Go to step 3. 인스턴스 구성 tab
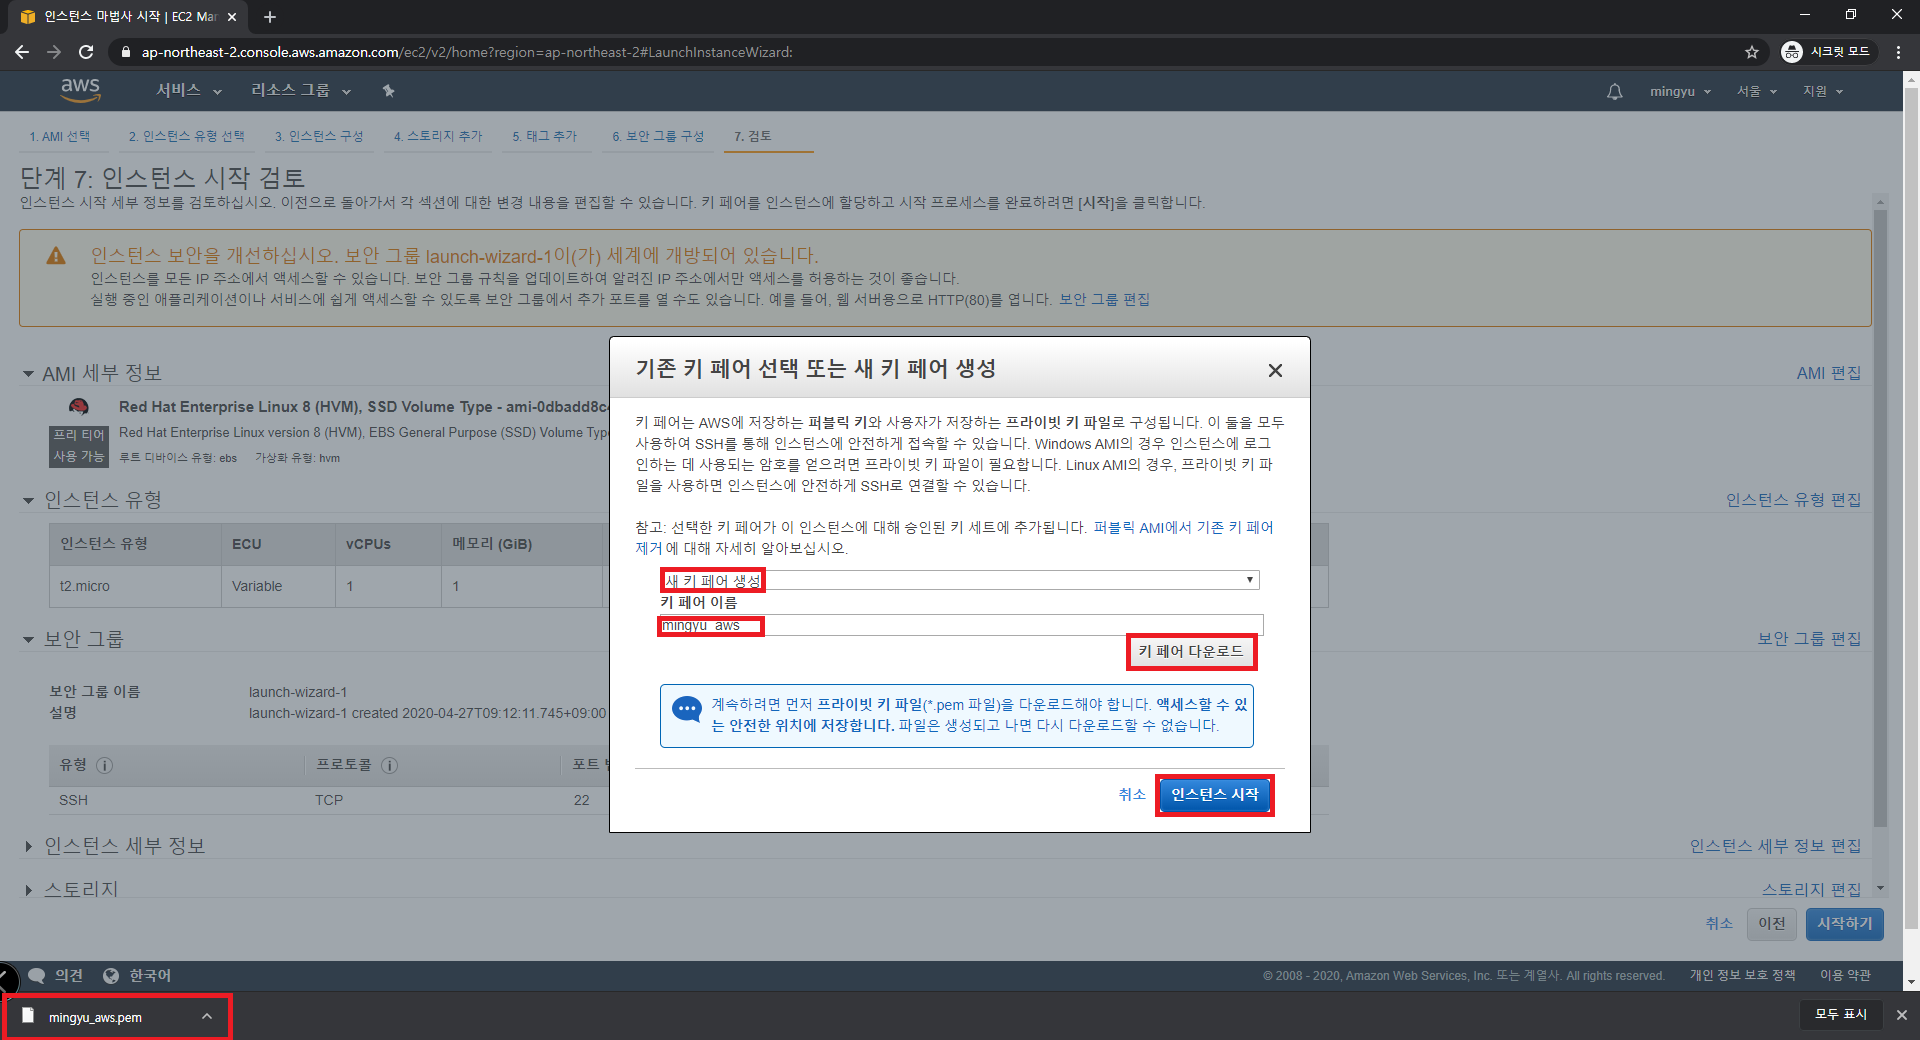1920x1040 pixels. point(319,136)
